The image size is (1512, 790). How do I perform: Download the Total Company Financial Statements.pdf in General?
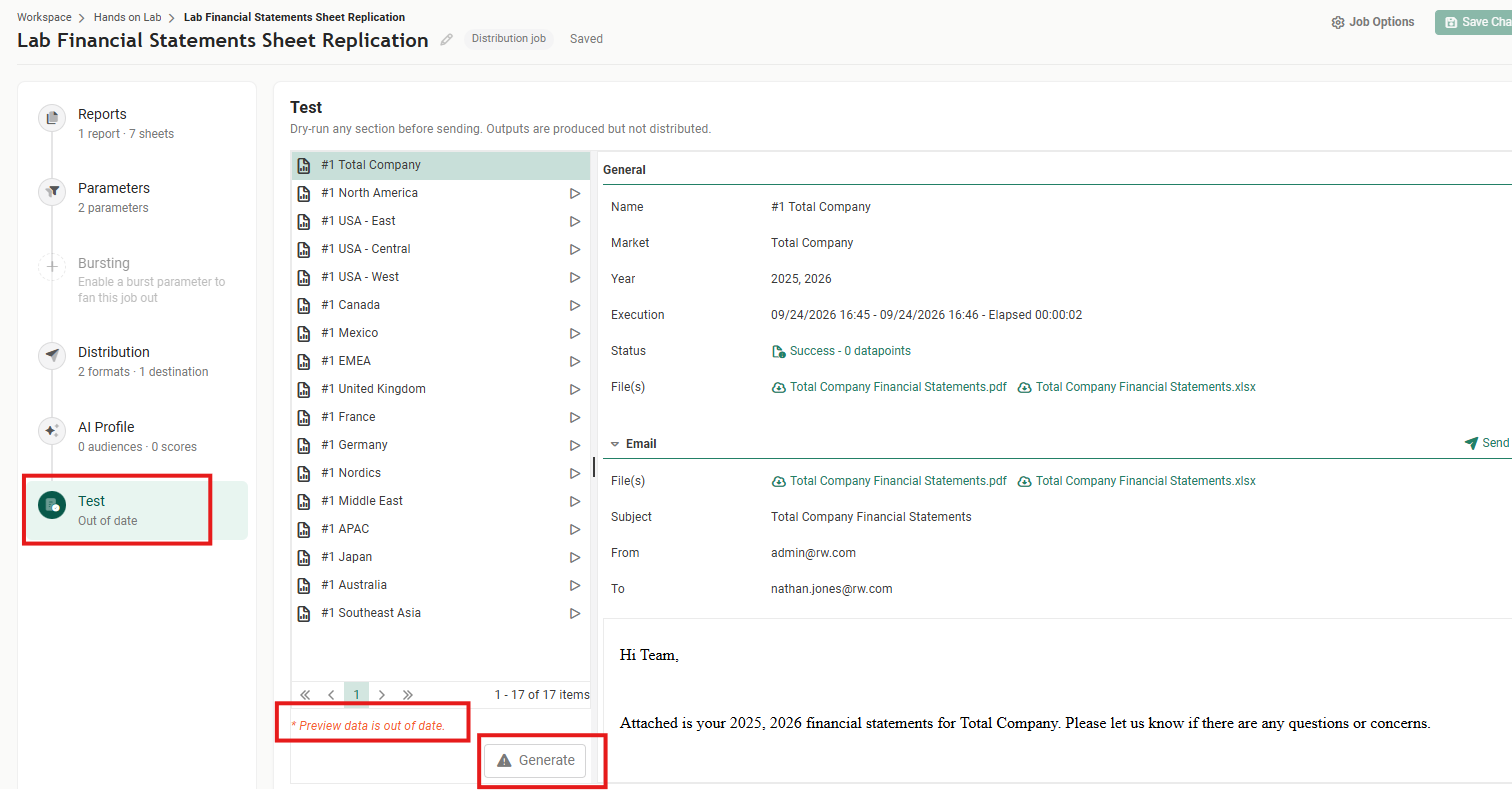pyautogui.click(x=889, y=387)
